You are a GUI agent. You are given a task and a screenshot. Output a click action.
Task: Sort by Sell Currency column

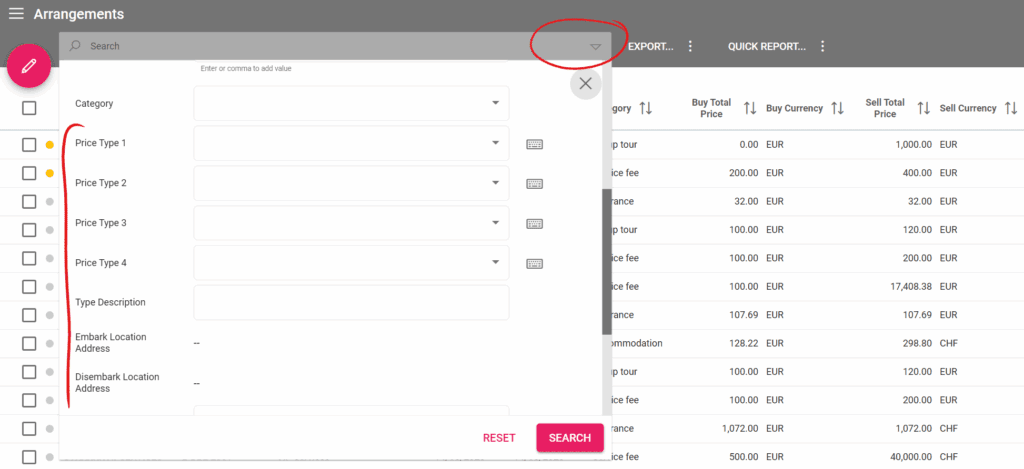tap(1011, 108)
